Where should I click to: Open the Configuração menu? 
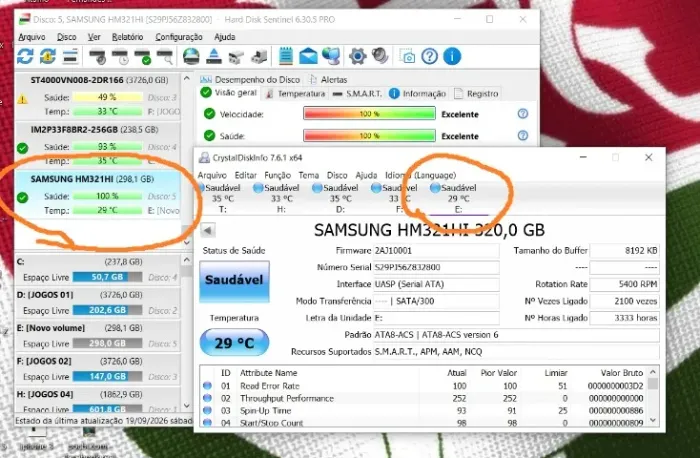[179, 37]
